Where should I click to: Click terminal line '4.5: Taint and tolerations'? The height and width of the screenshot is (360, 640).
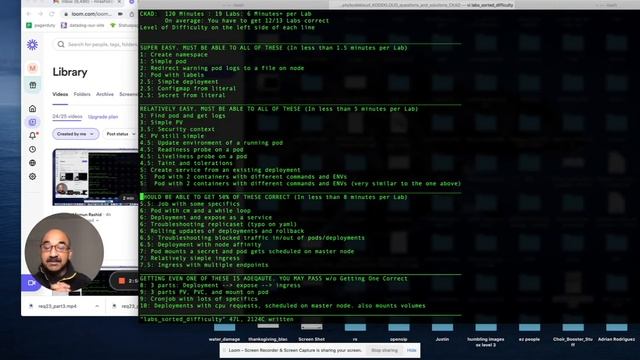tap(186, 163)
